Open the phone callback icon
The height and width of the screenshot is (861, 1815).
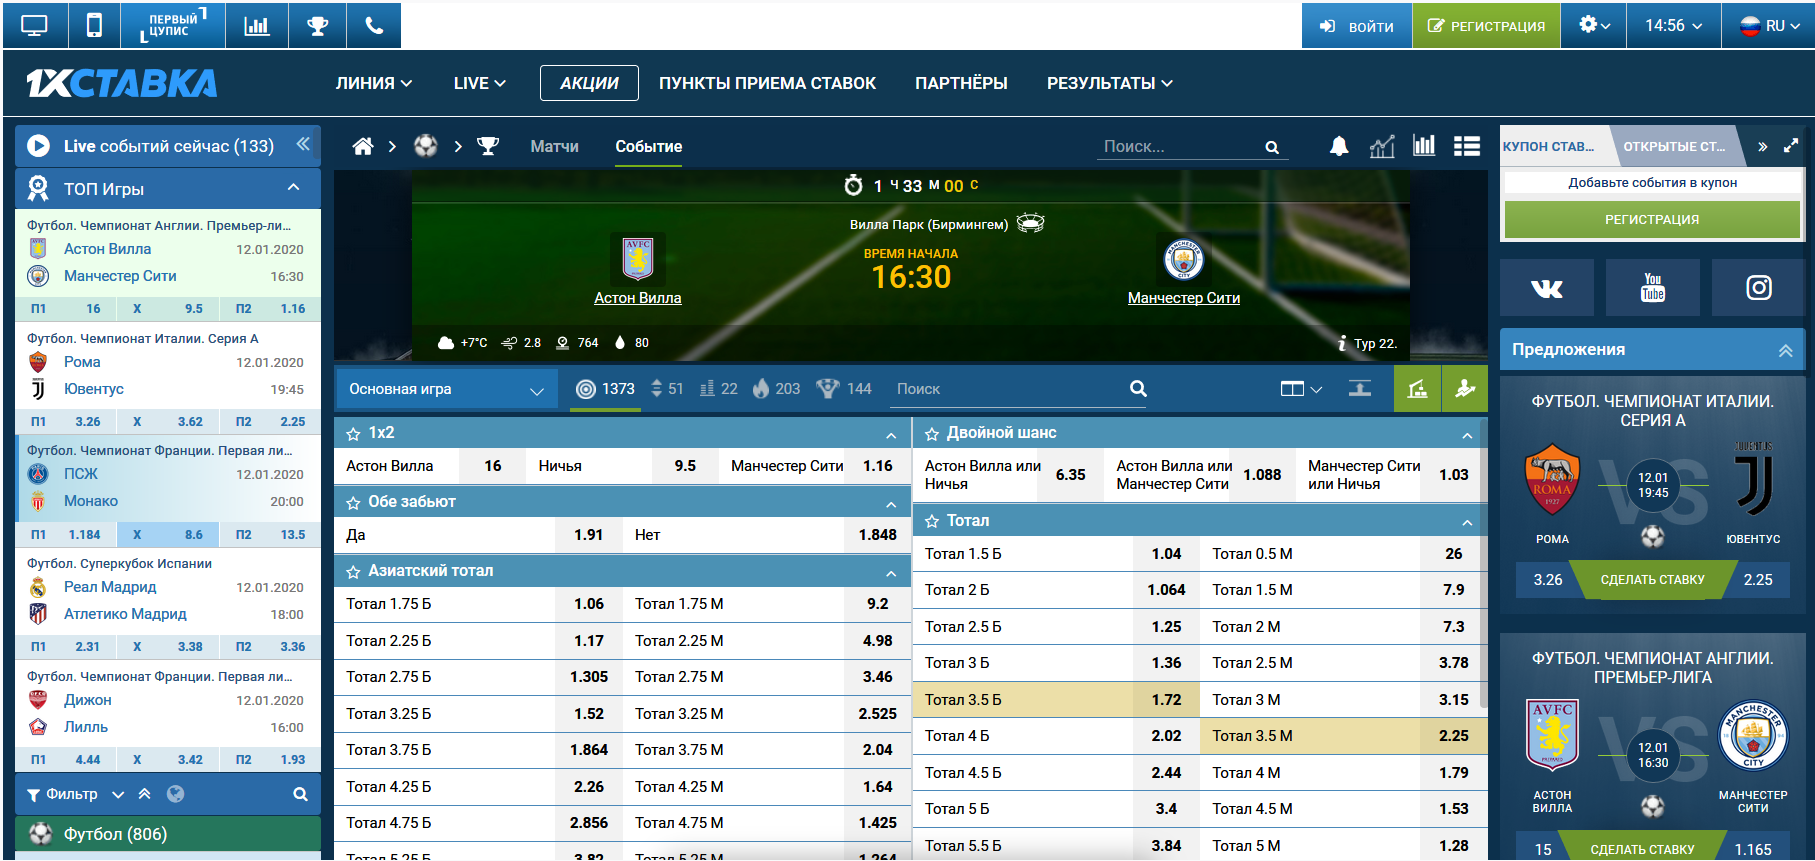click(374, 26)
